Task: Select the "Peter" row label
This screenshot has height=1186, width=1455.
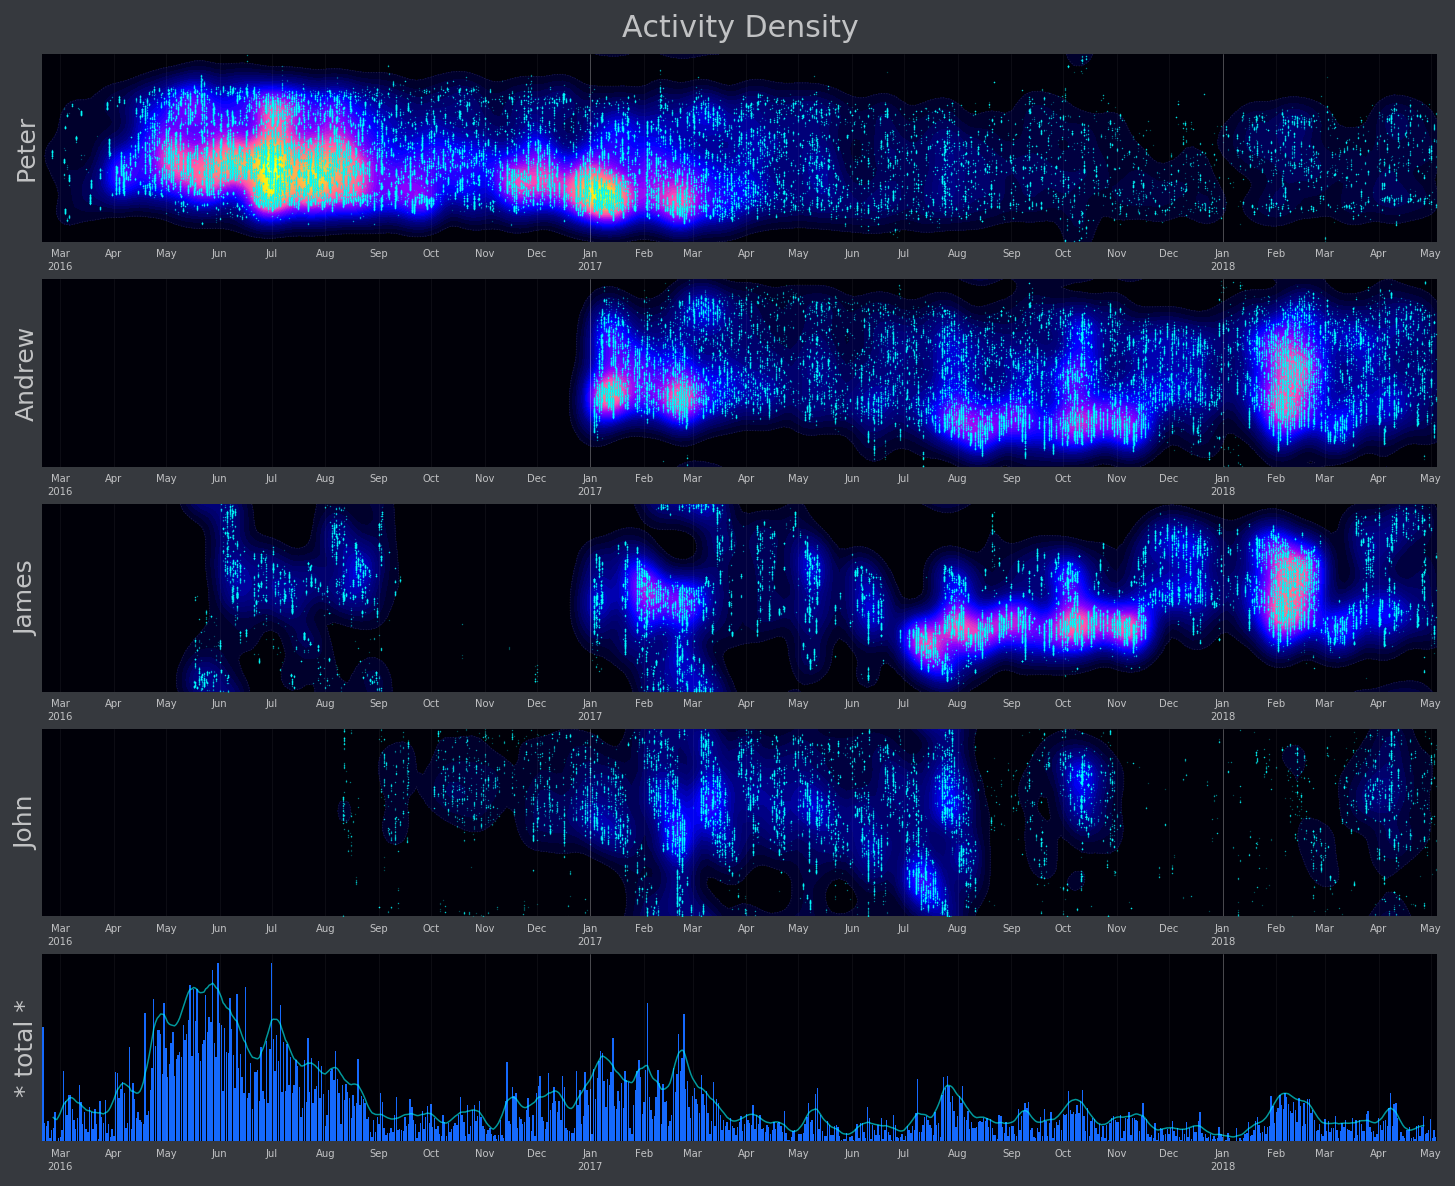Action: point(26,151)
